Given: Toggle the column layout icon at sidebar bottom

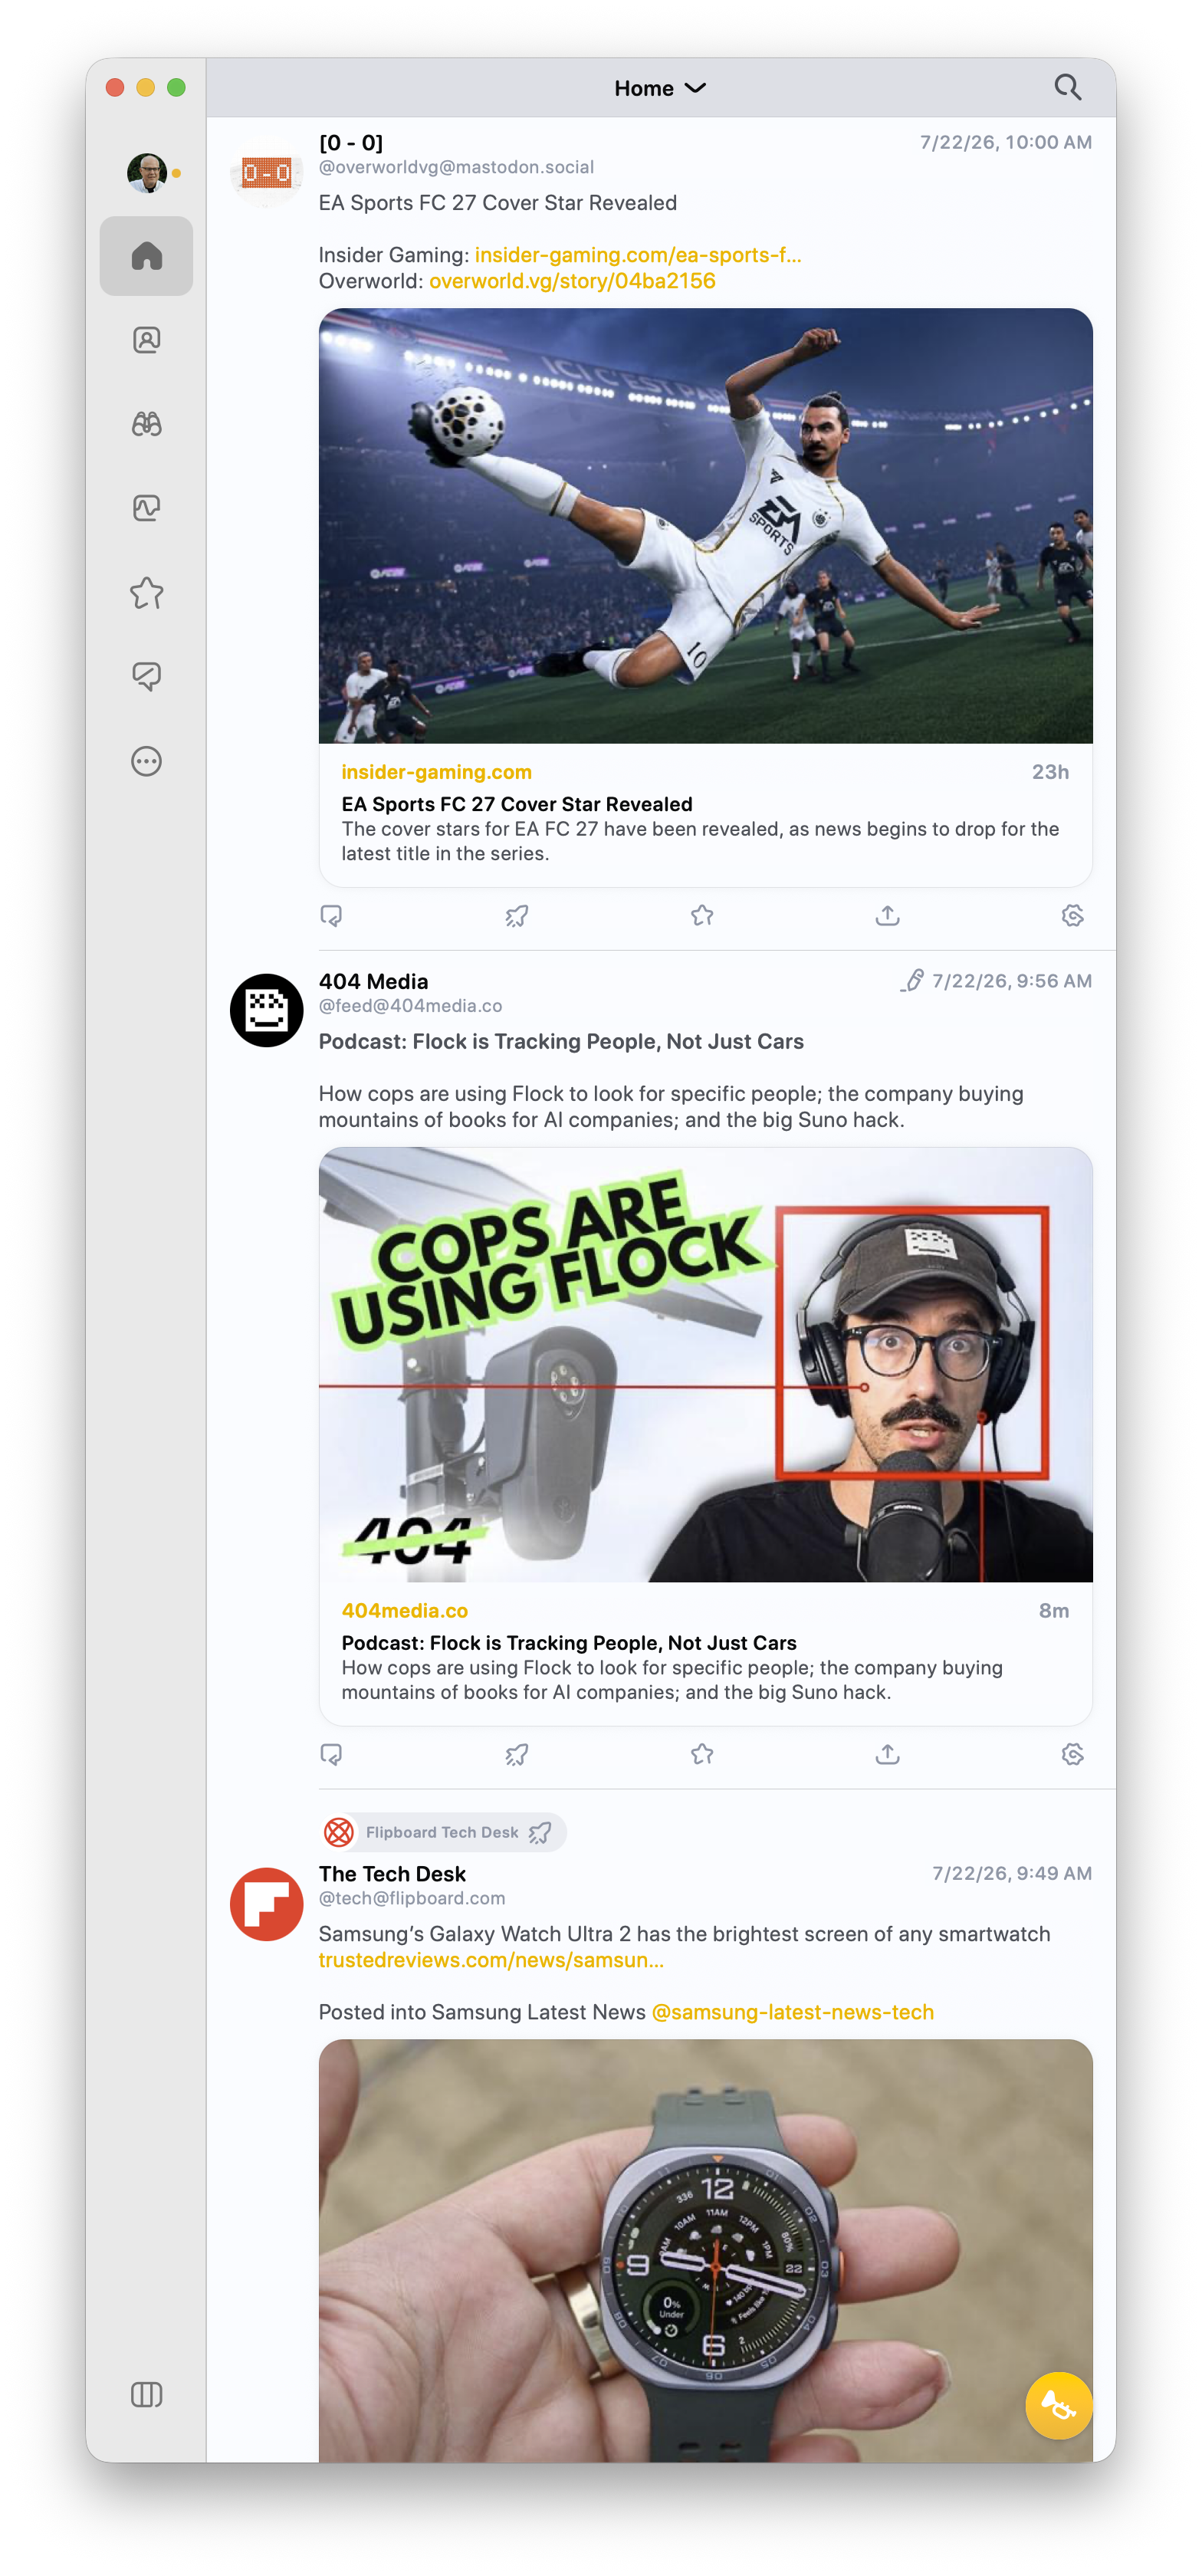Looking at the screenshot, I should [x=146, y=2394].
